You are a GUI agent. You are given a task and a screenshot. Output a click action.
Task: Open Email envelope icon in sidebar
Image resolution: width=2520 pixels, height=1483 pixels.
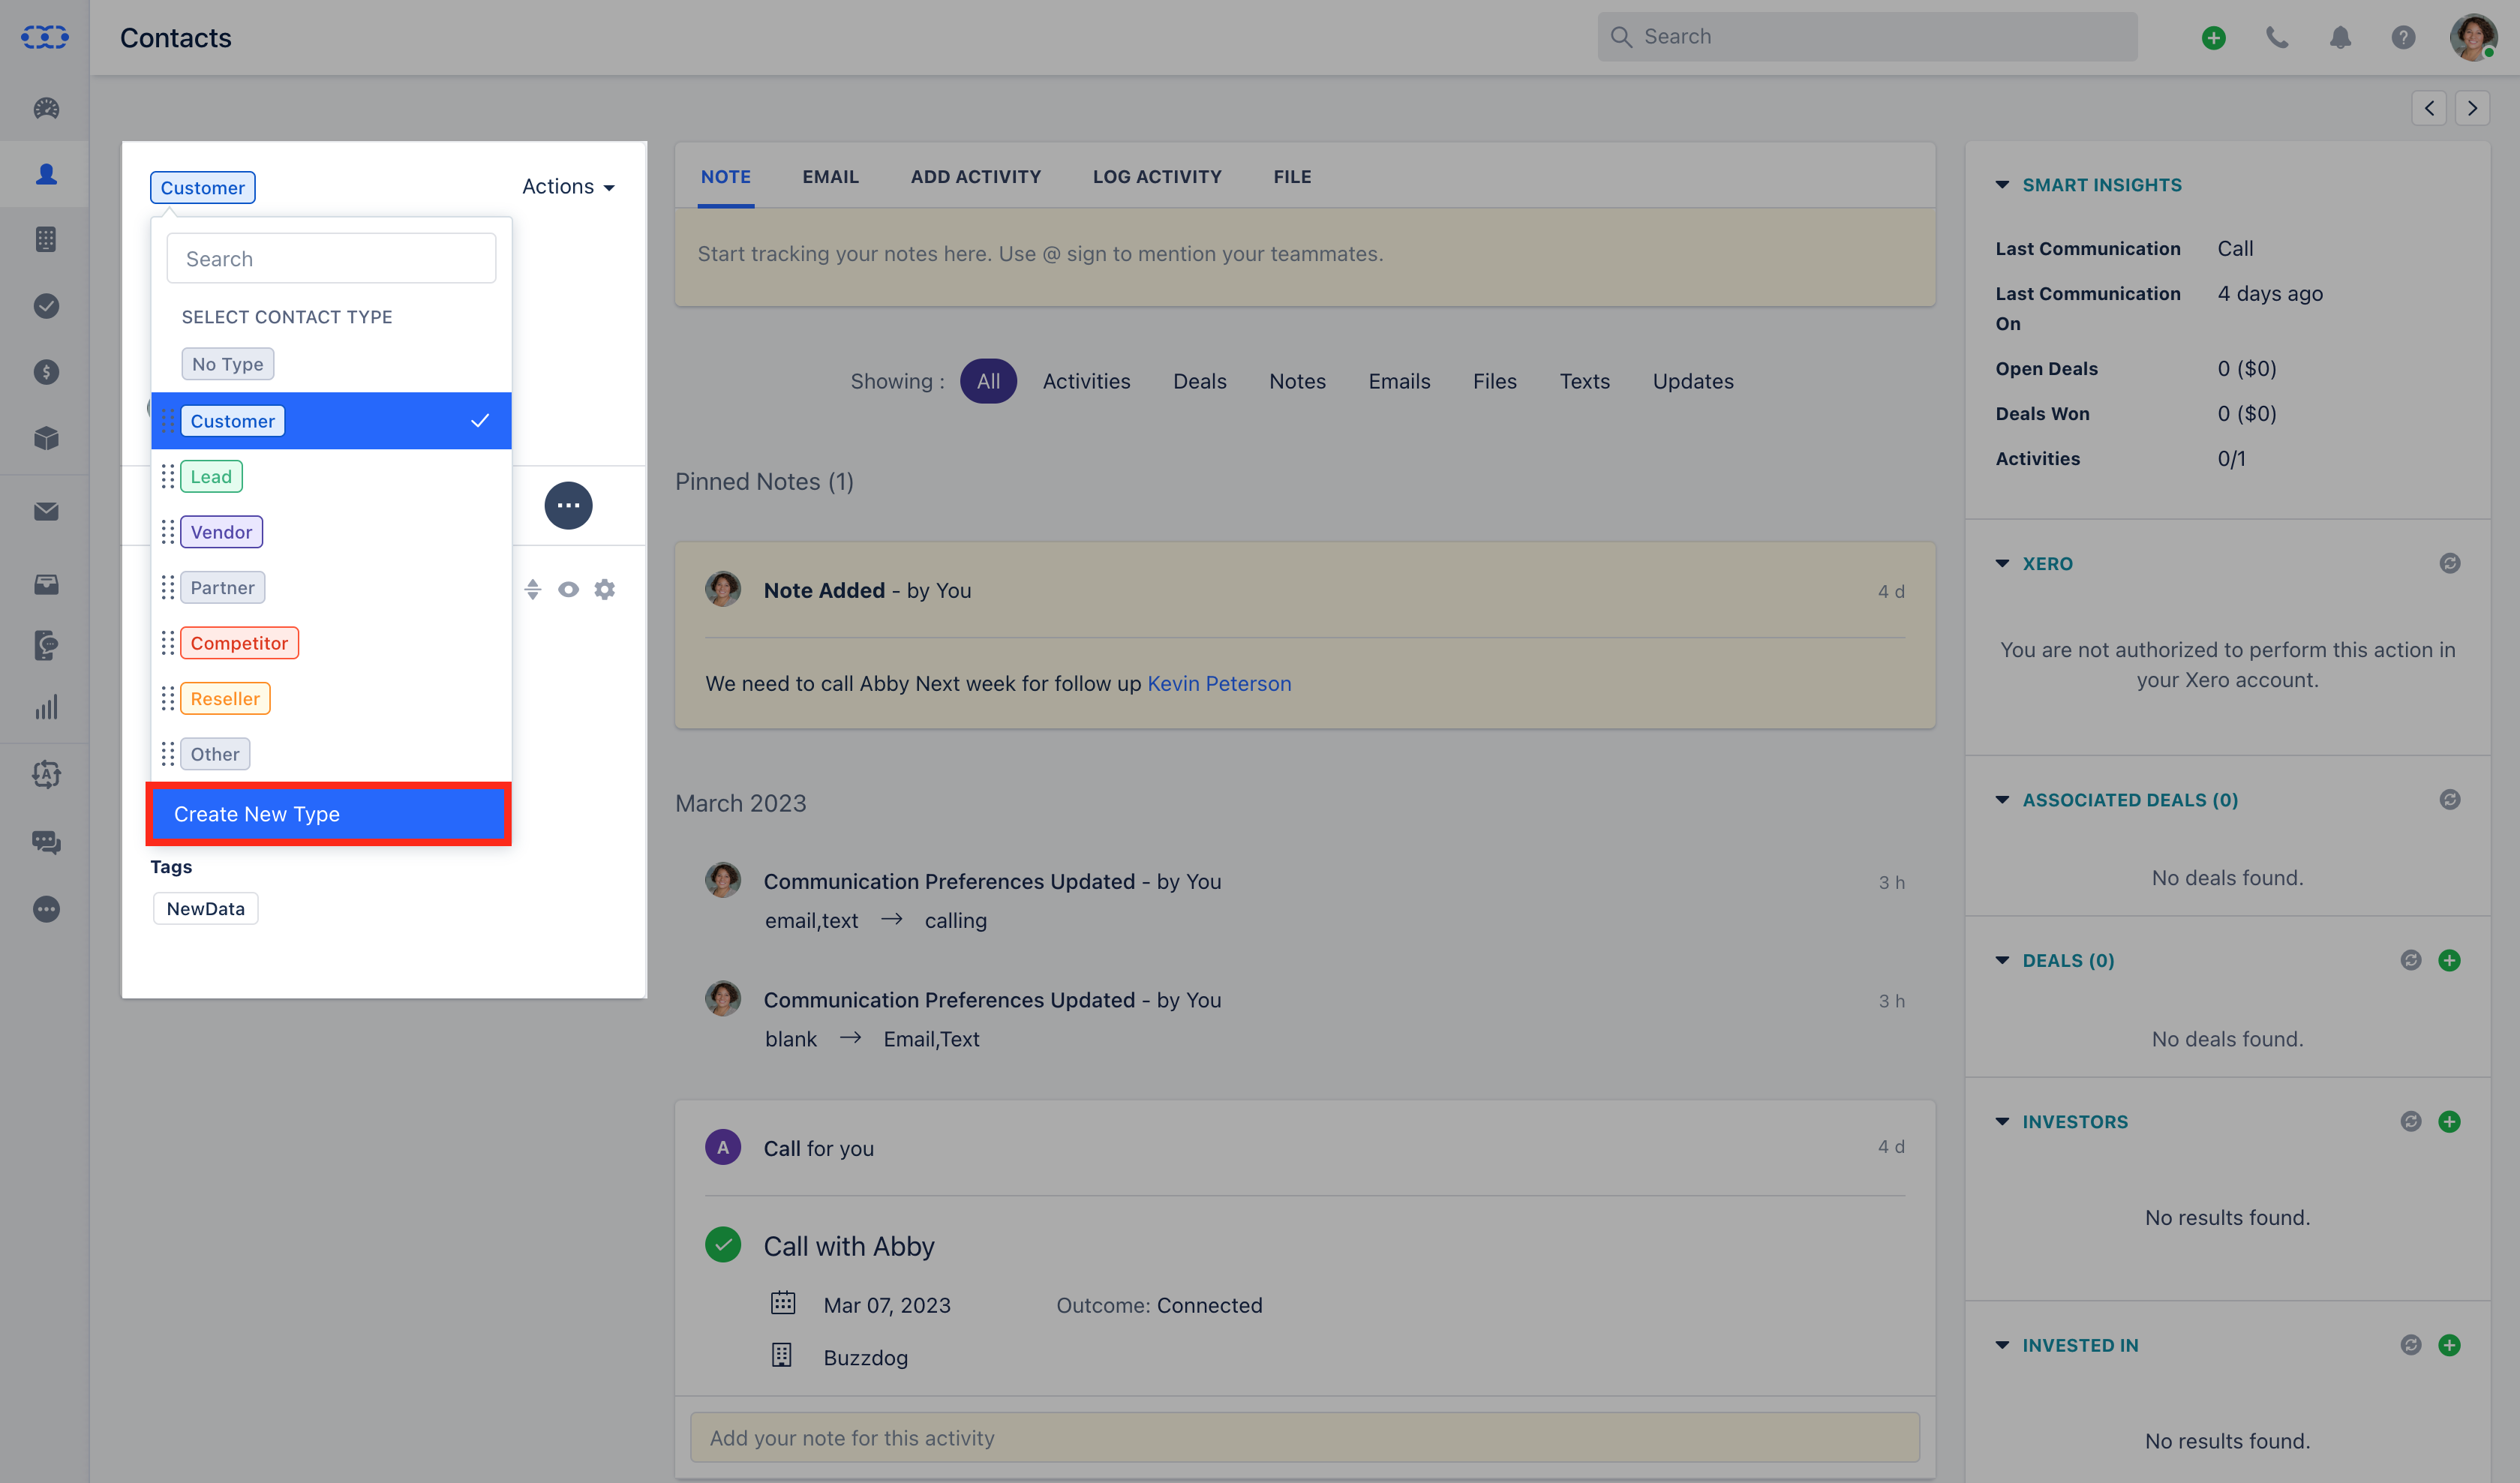(x=46, y=511)
